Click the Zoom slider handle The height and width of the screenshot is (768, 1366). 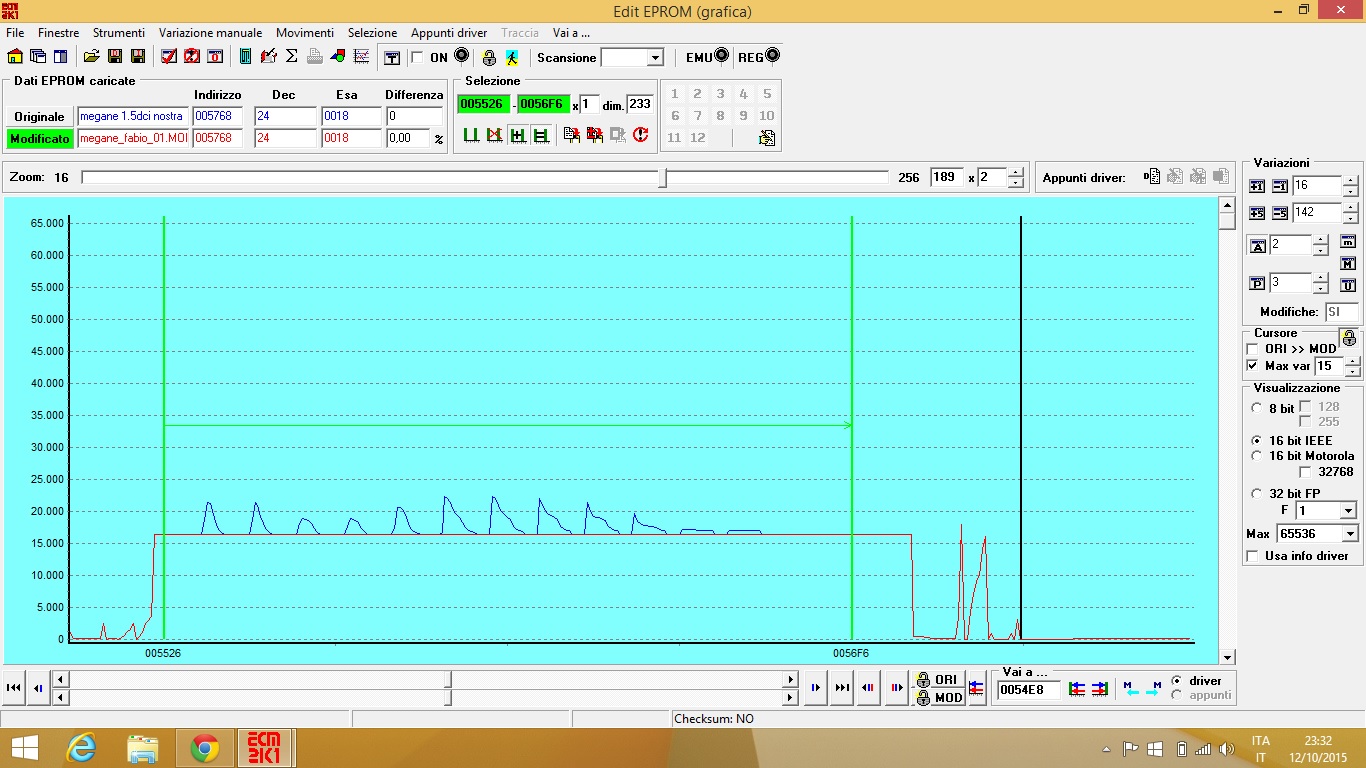[663, 178]
